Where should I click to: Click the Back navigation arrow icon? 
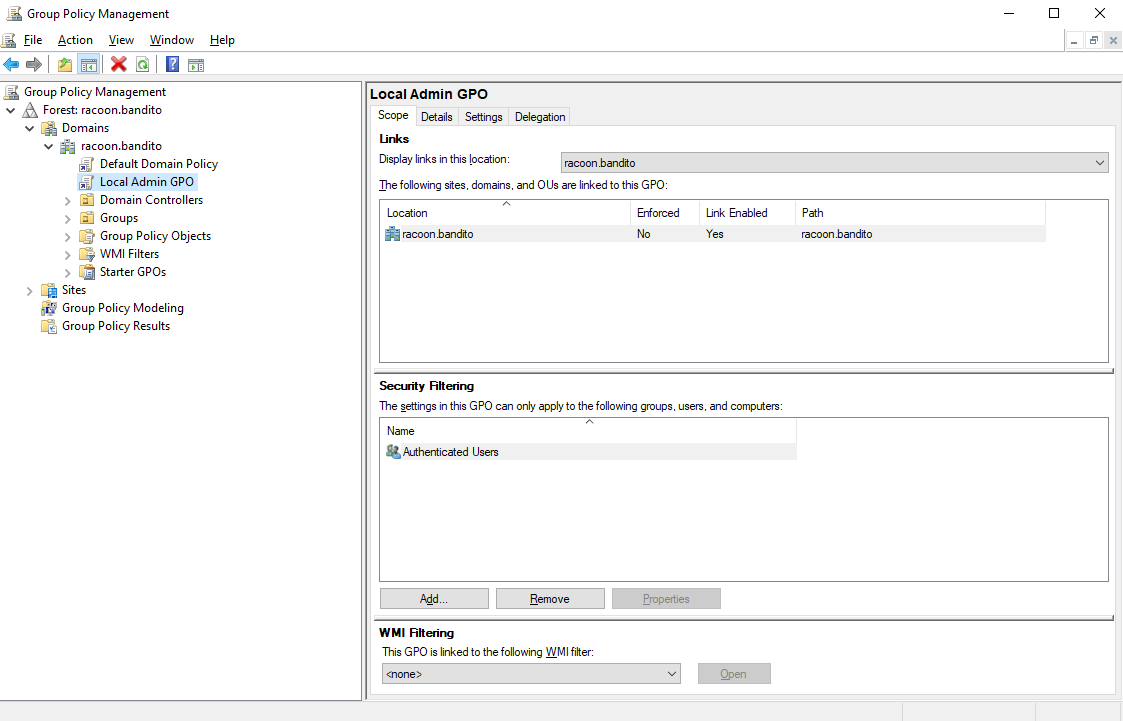click(11, 64)
